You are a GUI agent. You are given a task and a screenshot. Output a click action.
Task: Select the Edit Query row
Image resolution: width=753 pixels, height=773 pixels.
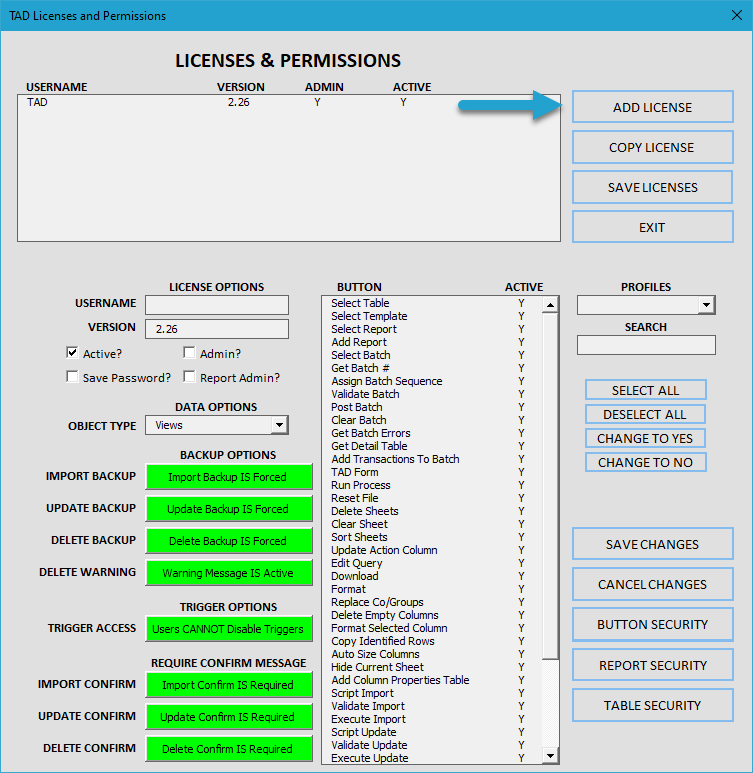pyautogui.click(x=431, y=563)
